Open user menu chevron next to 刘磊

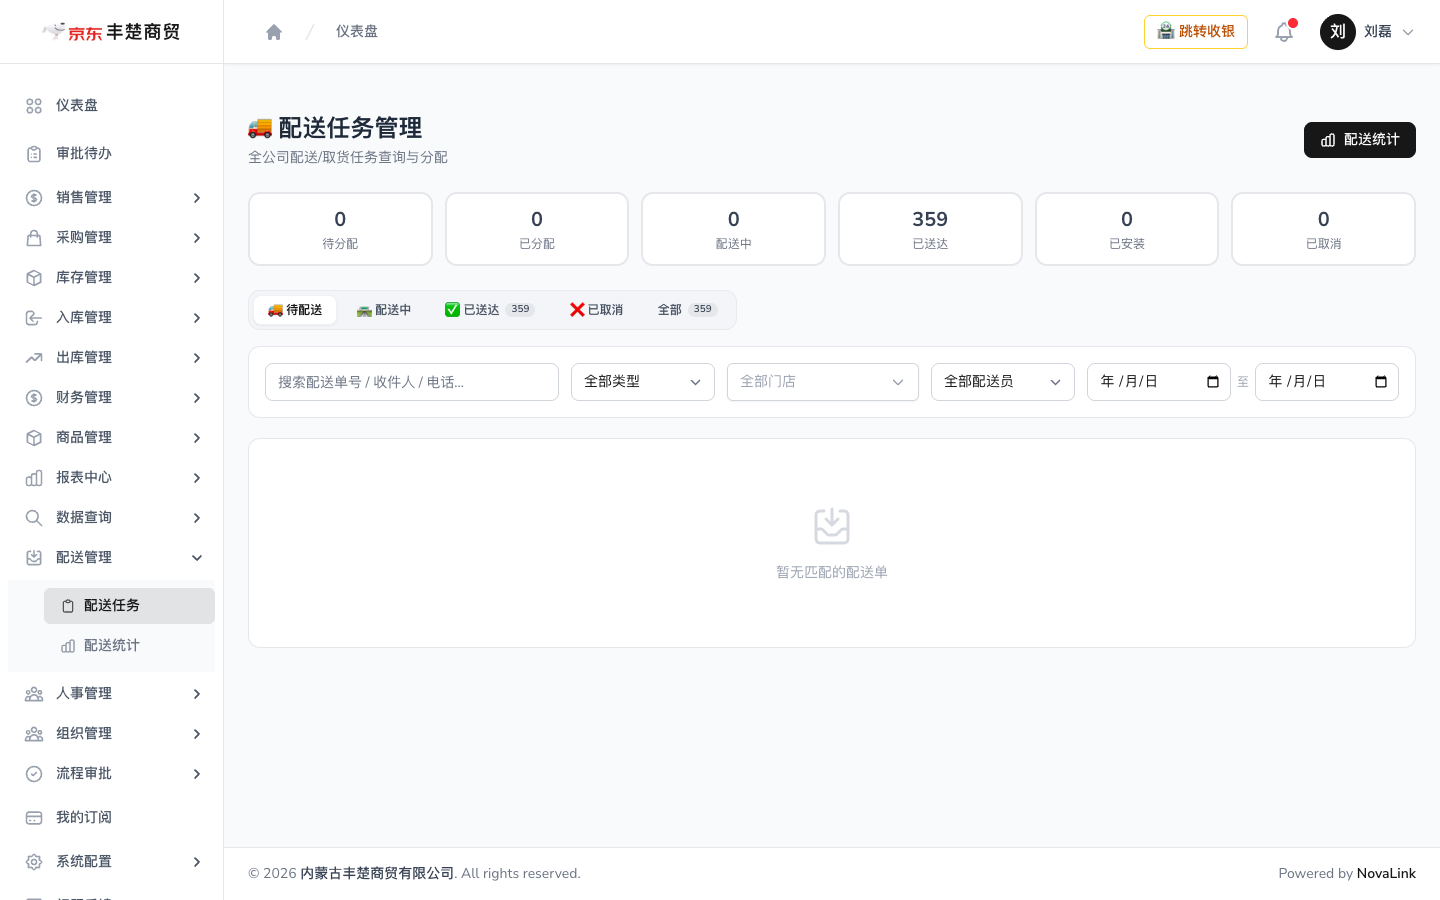coord(1408,32)
